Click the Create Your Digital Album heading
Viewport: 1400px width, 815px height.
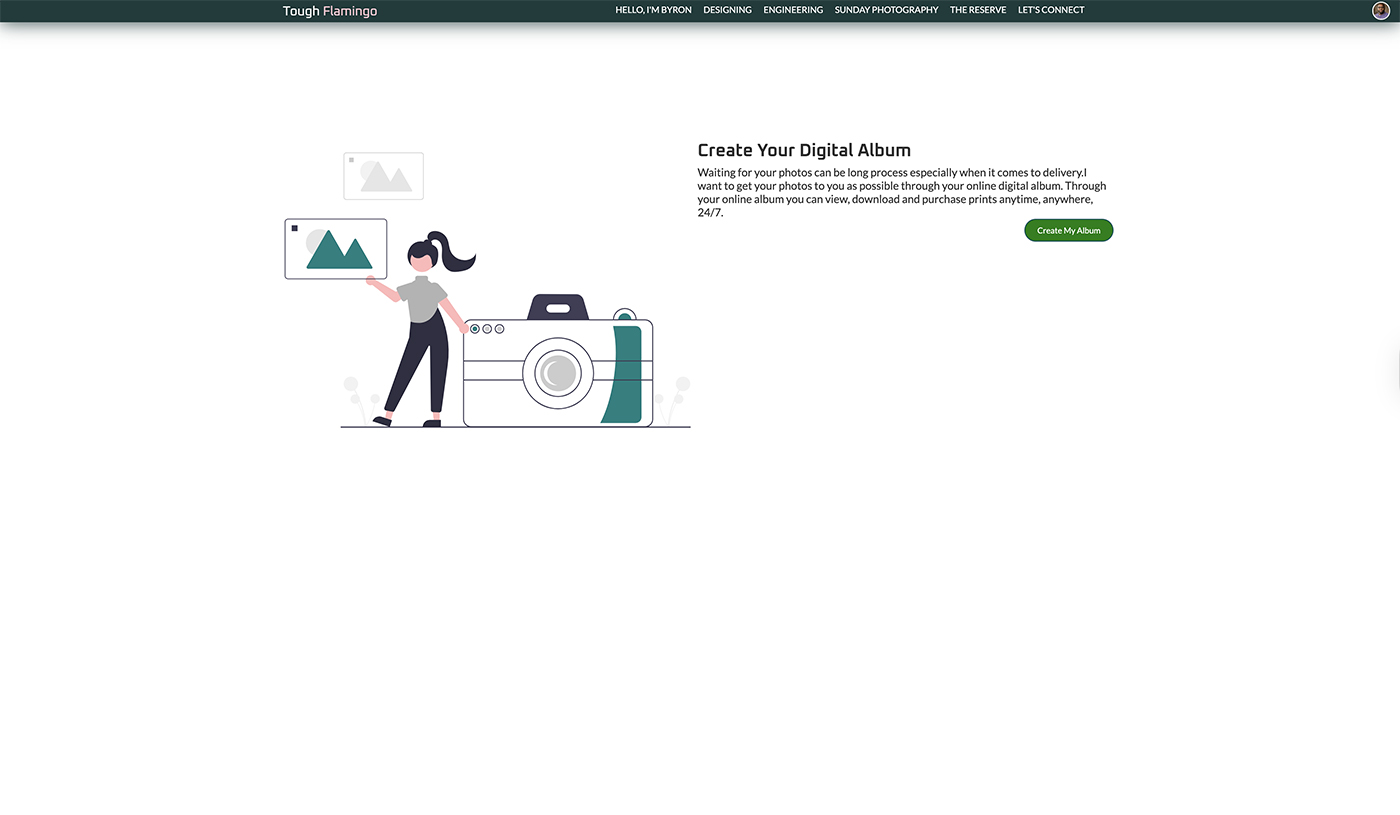[x=804, y=151]
